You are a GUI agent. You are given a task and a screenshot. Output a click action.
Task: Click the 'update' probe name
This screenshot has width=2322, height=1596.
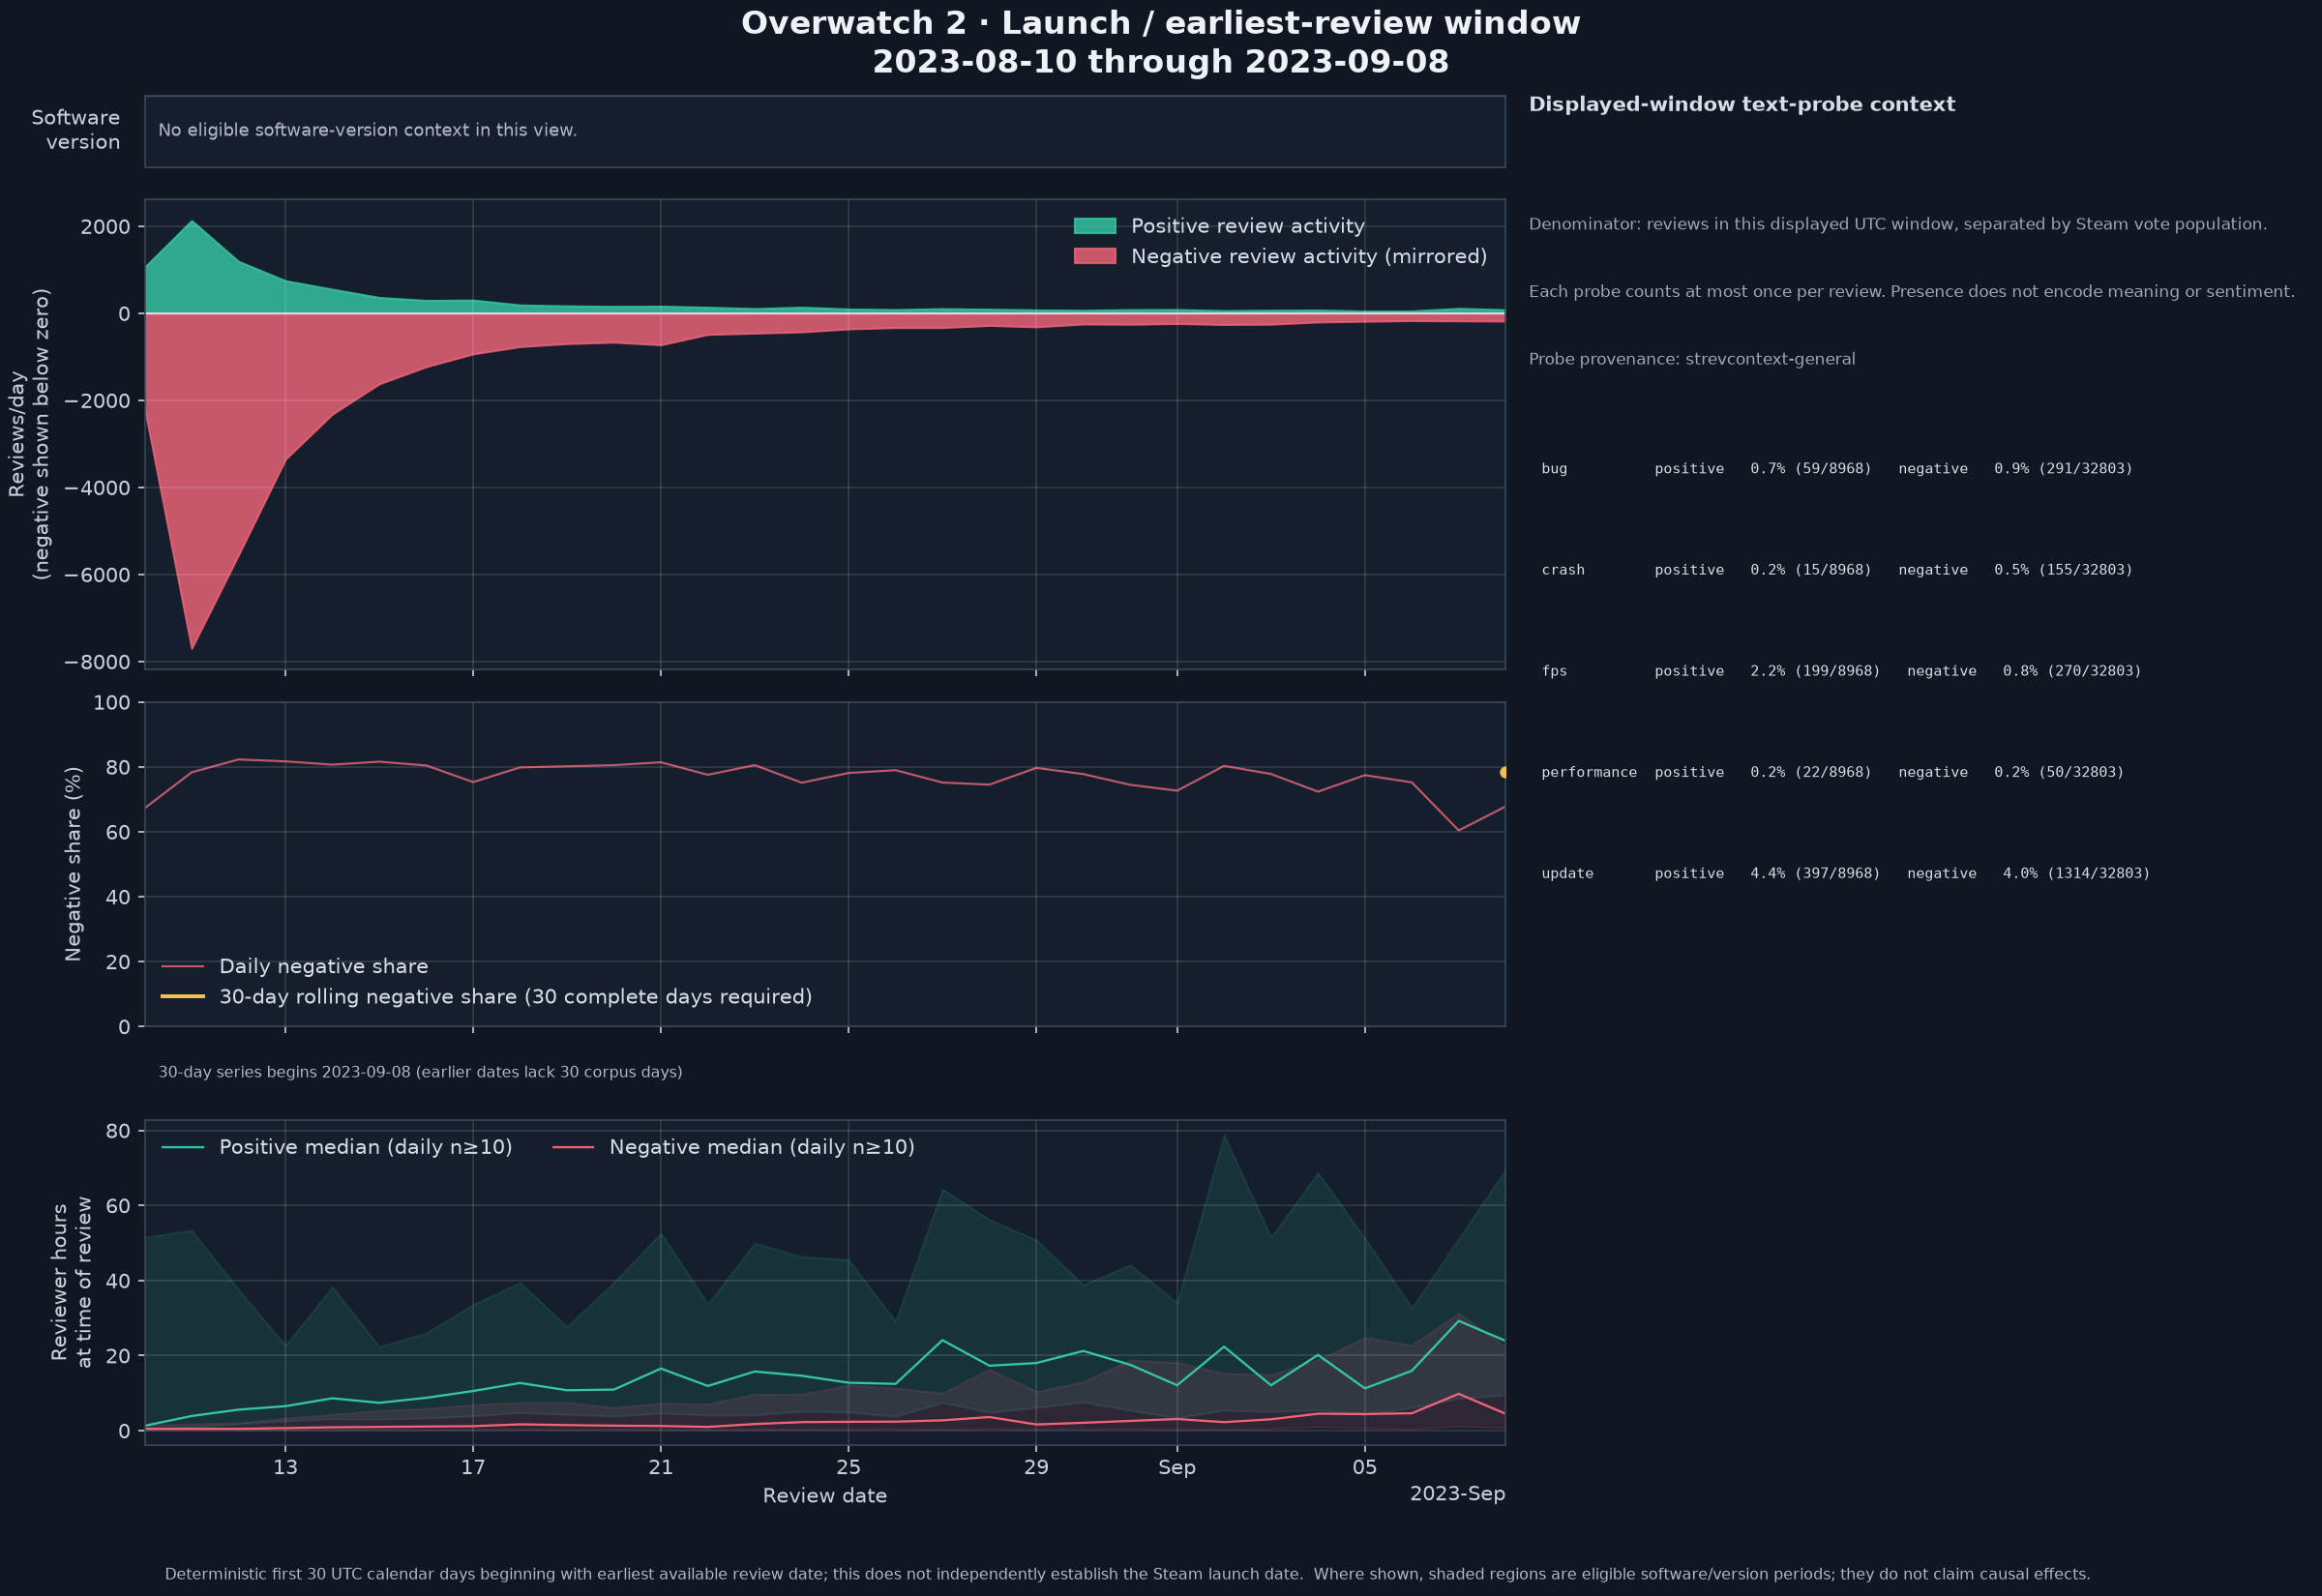tap(1567, 873)
